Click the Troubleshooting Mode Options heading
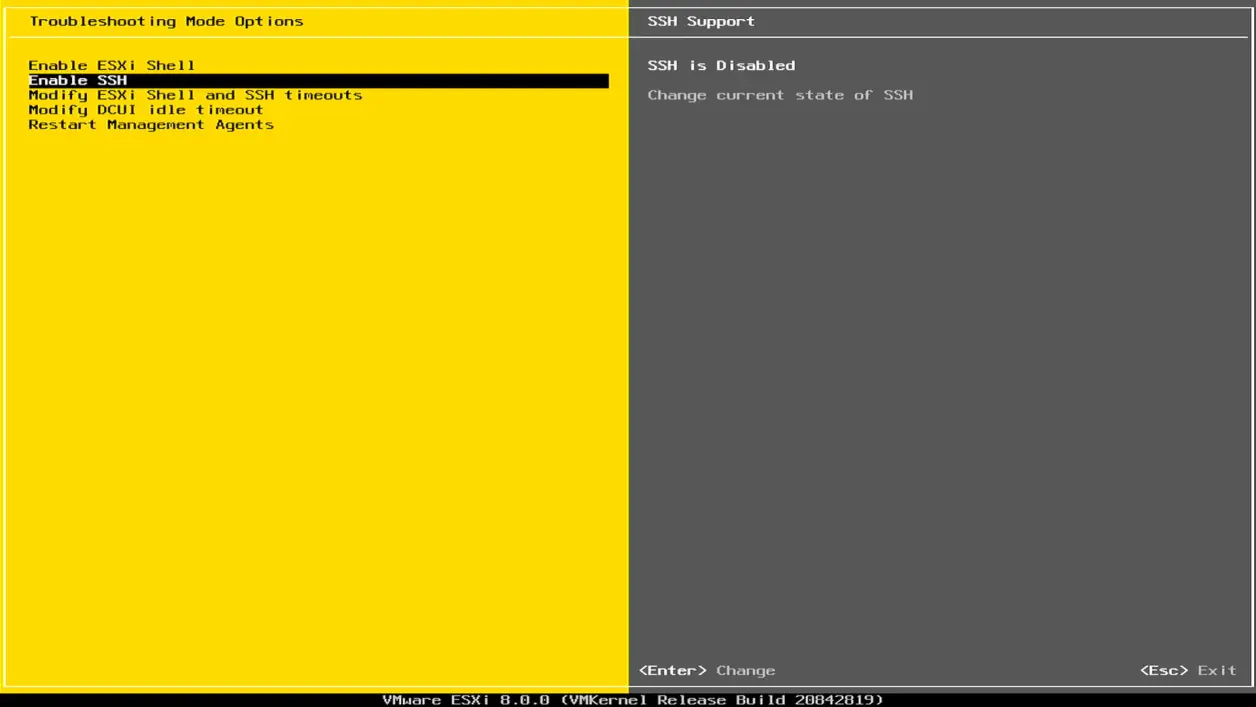Viewport: 1256px width, 707px height. pos(166,21)
